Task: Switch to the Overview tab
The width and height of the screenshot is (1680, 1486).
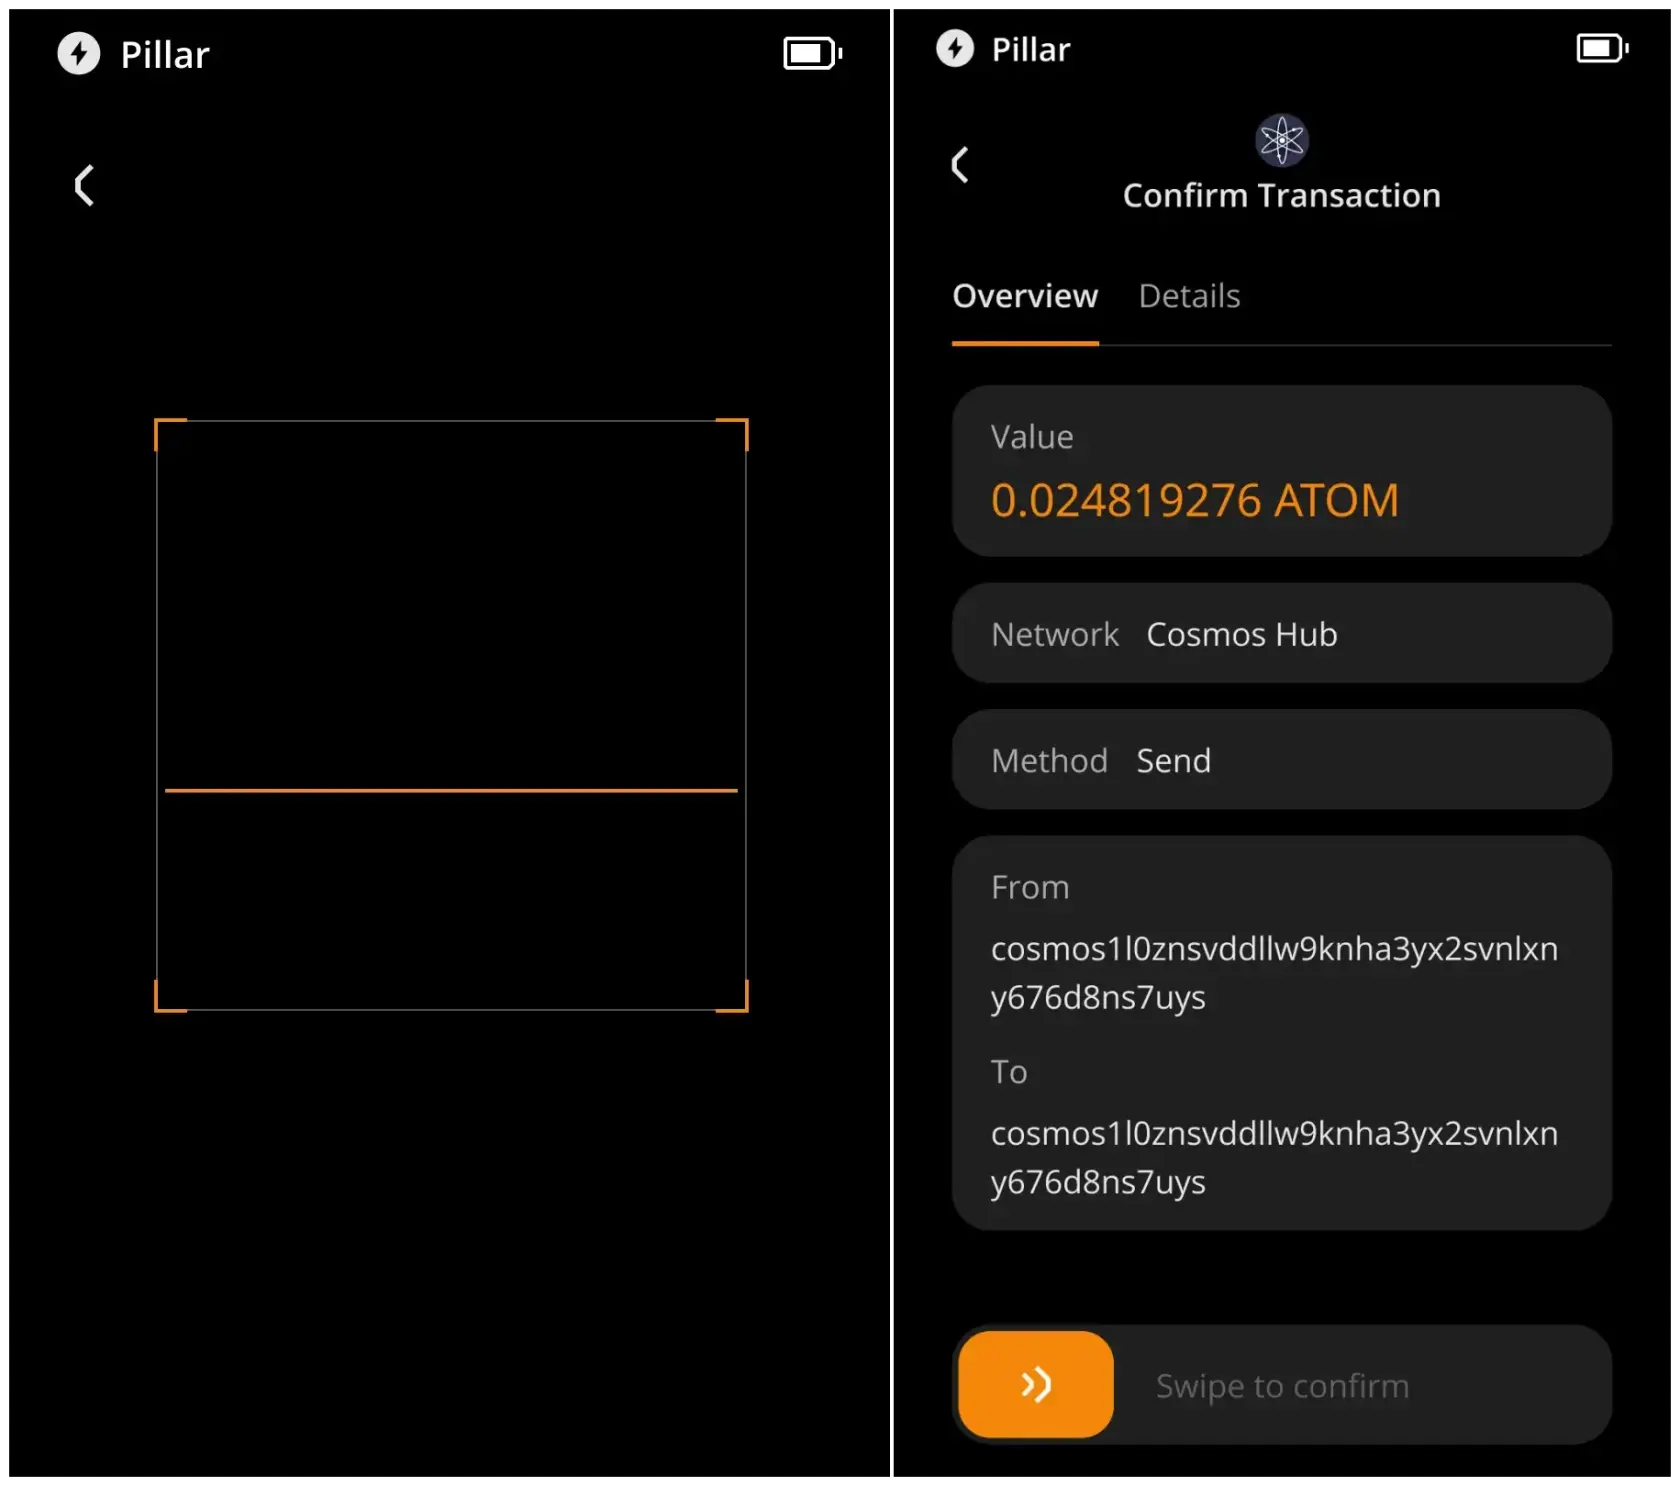Action: [x=1025, y=297]
